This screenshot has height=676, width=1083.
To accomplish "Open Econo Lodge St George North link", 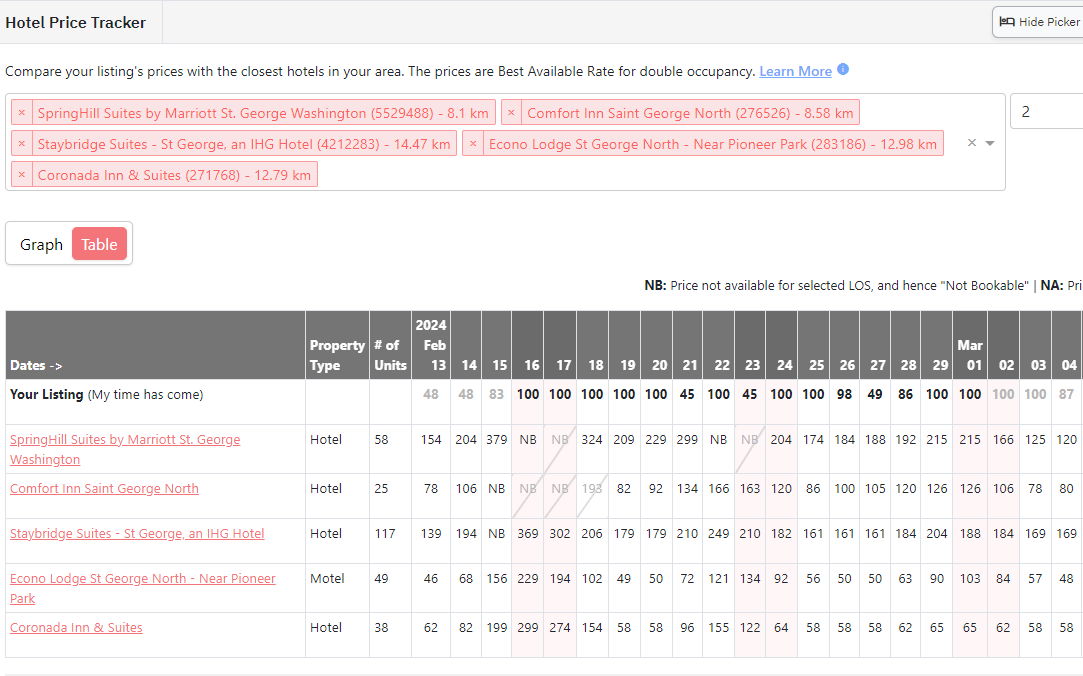I will (x=142, y=588).
